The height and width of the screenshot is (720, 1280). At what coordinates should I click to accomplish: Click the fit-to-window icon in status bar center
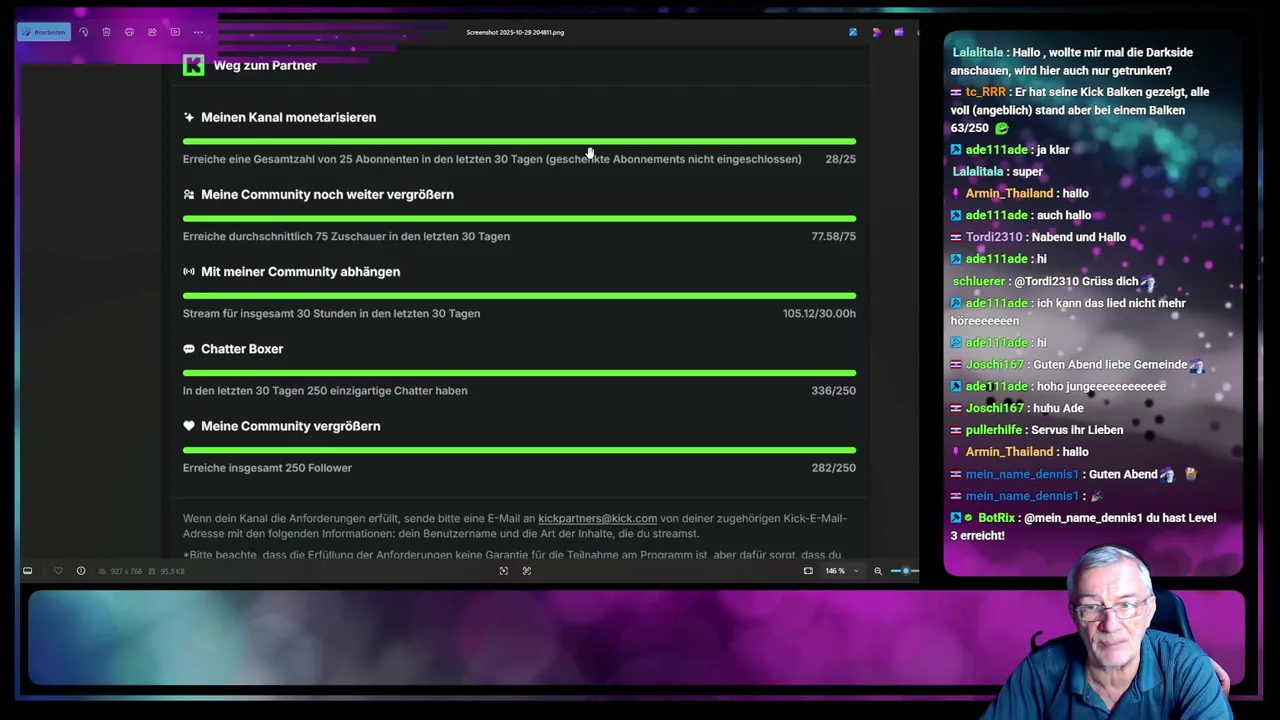(503, 571)
